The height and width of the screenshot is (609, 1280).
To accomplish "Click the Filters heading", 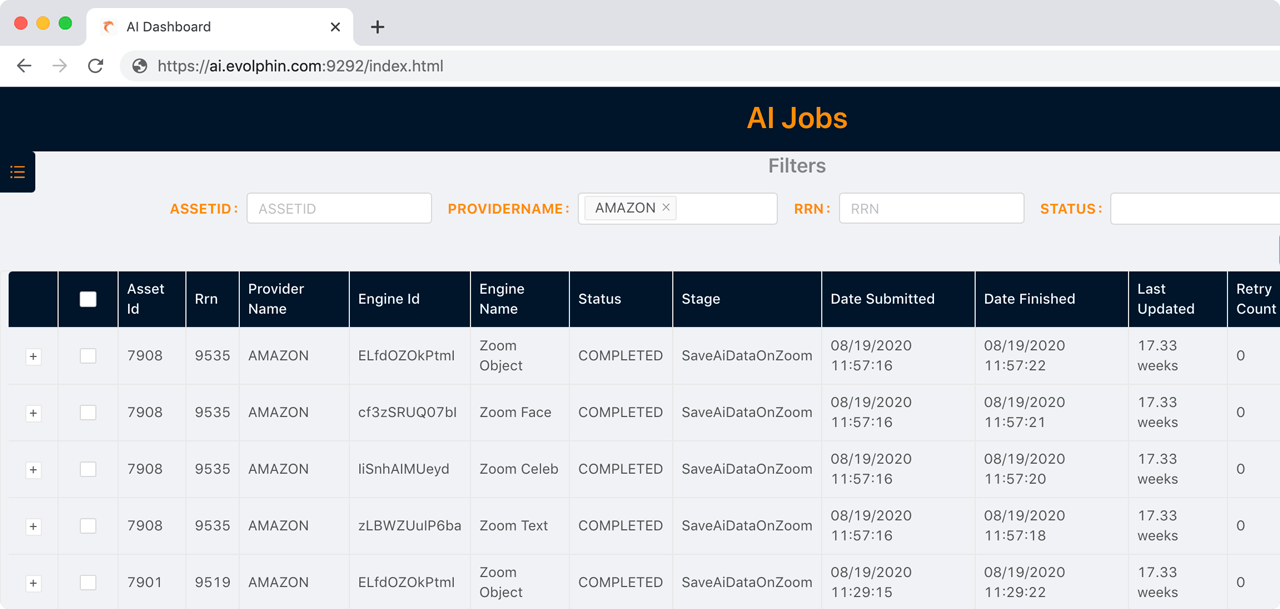I will [797, 166].
